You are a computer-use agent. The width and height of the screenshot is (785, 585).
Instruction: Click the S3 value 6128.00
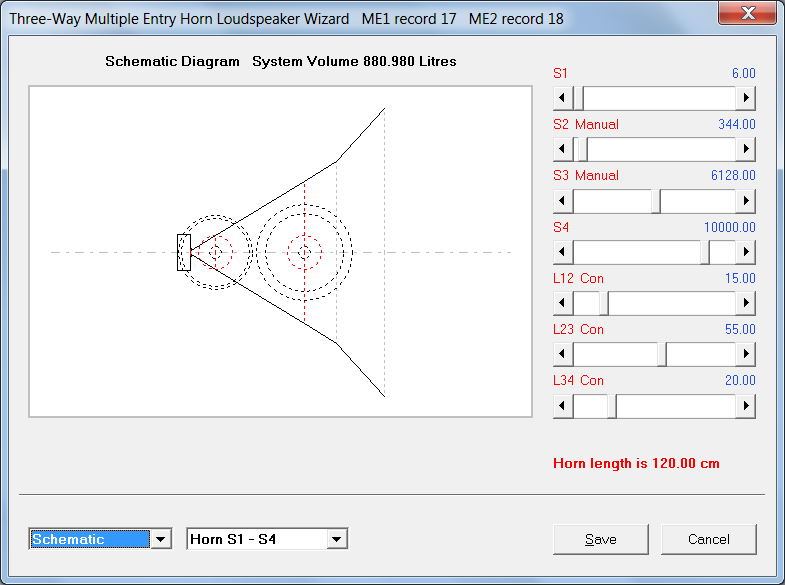pyautogui.click(x=733, y=175)
